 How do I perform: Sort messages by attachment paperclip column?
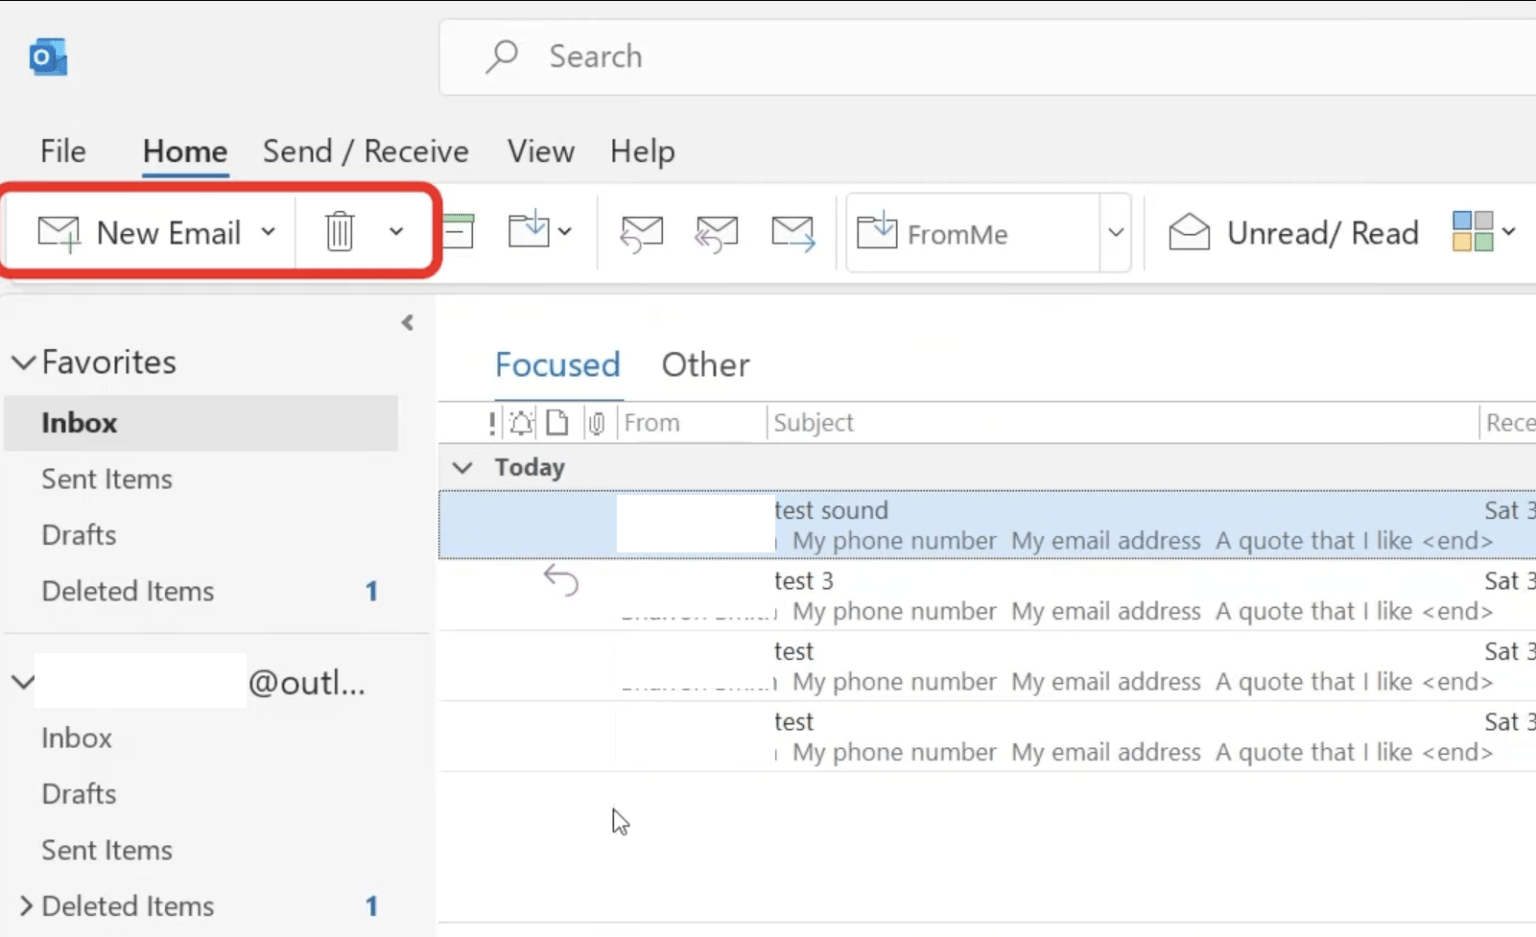pyautogui.click(x=597, y=422)
